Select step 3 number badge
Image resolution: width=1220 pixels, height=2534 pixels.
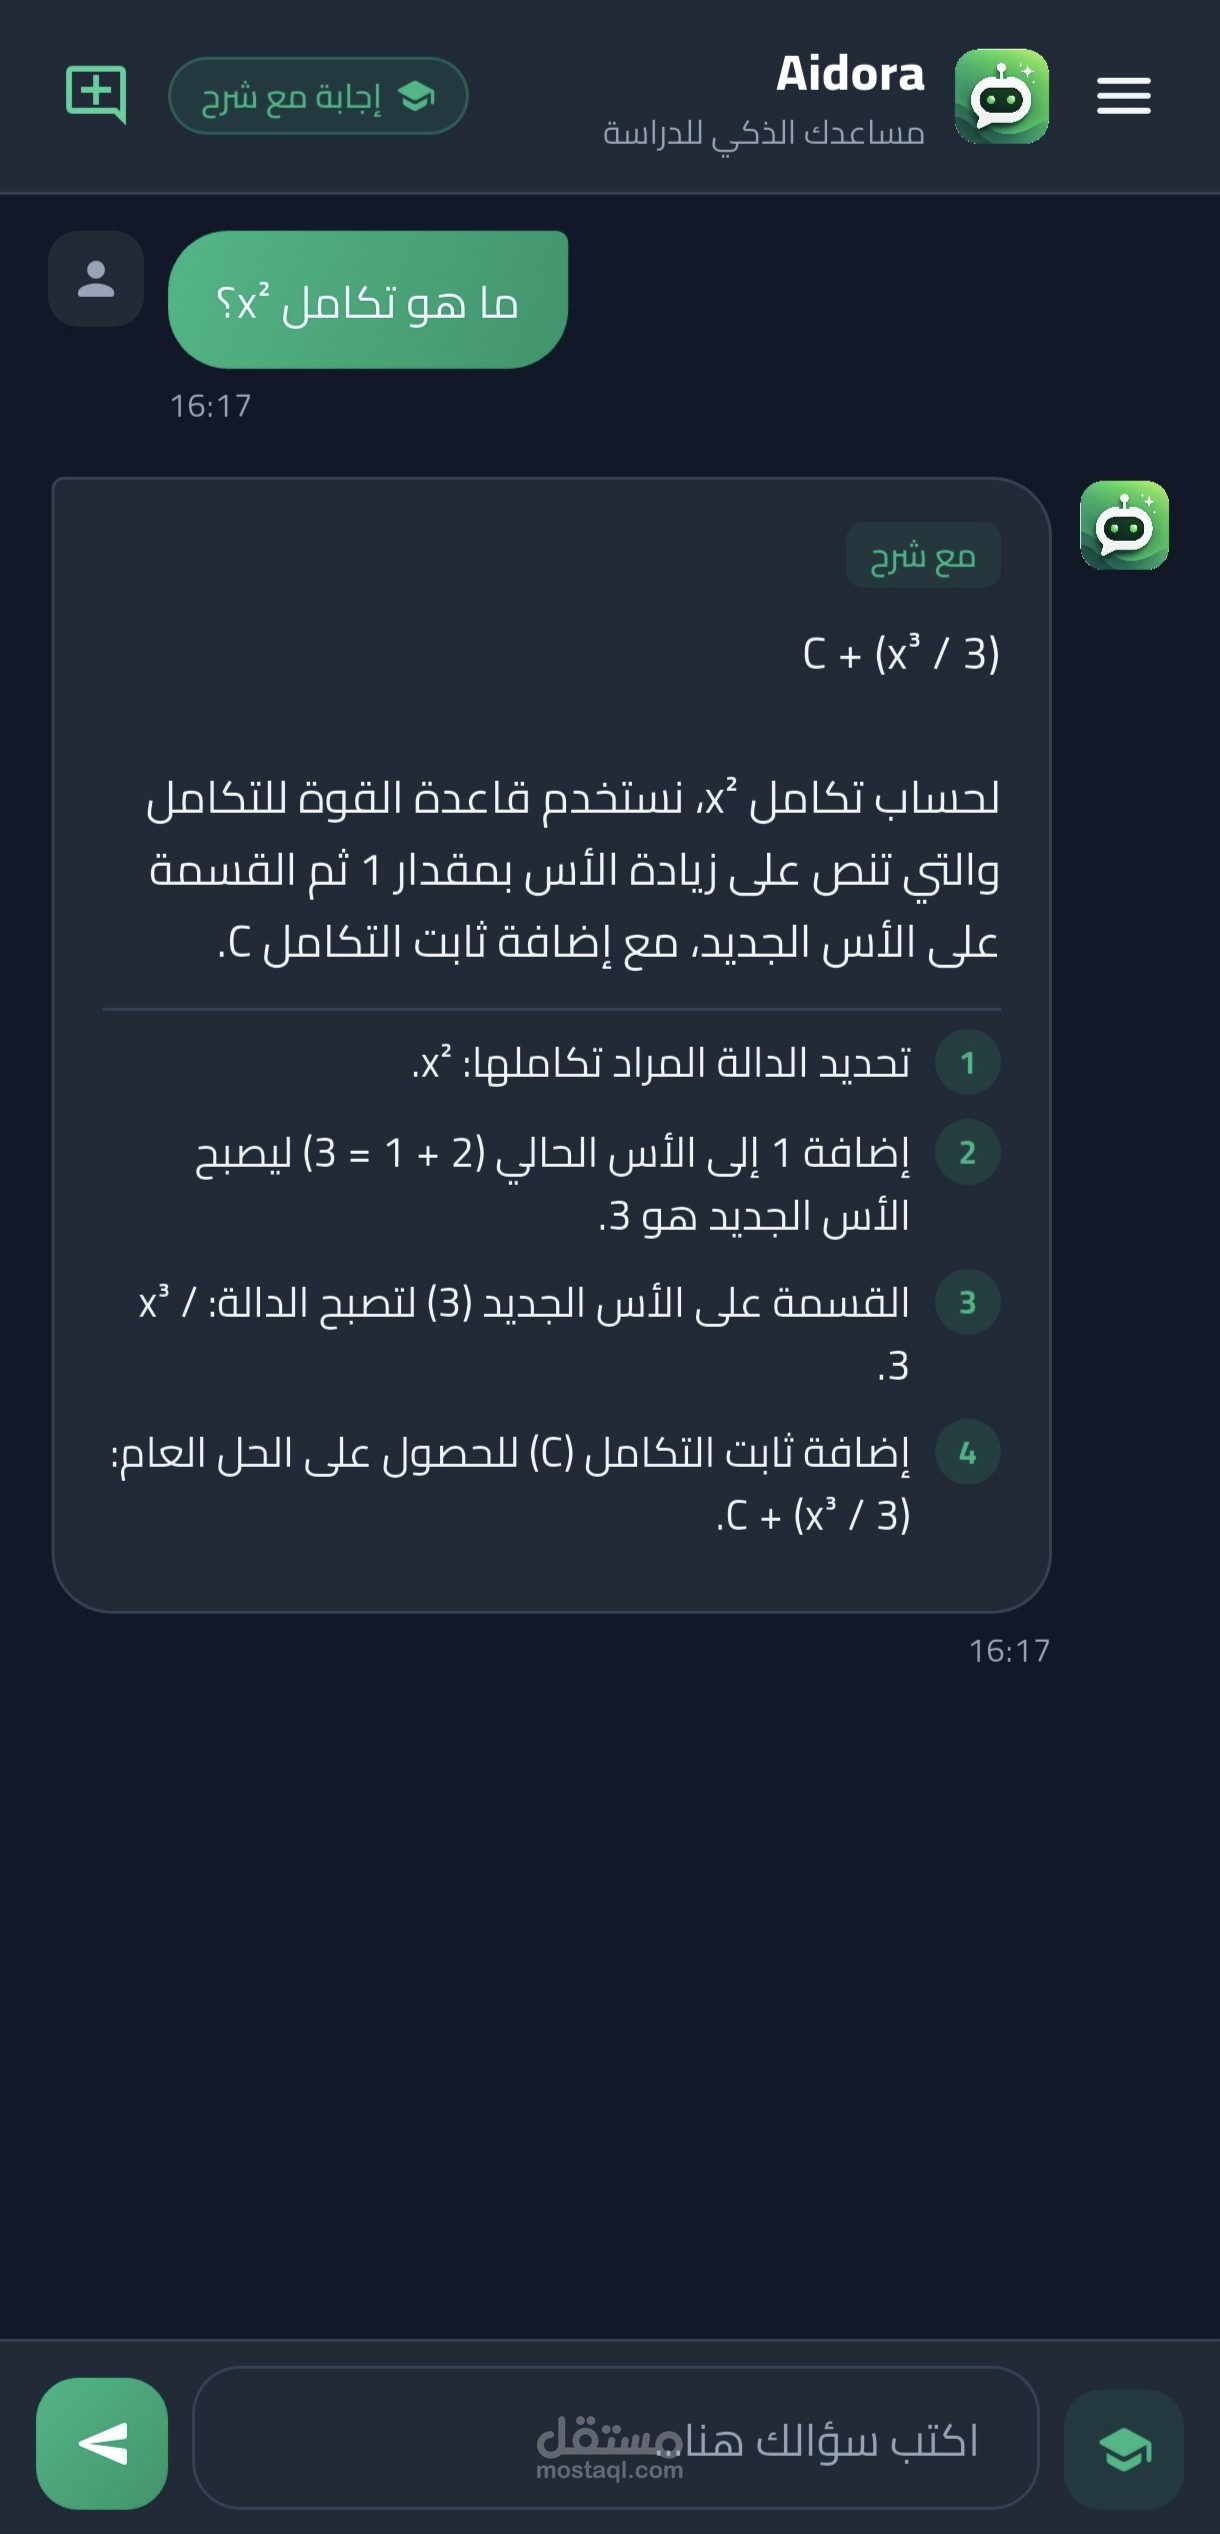point(967,1302)
